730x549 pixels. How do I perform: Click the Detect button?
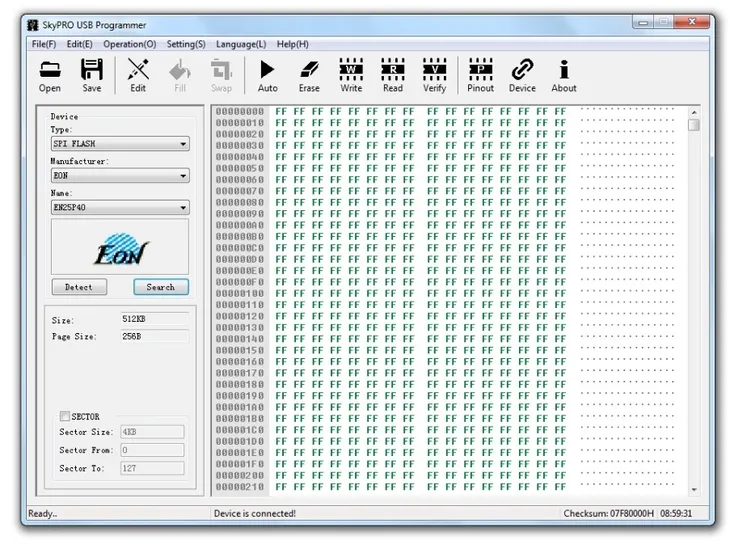pyautogui.click(x=79, y=287)
